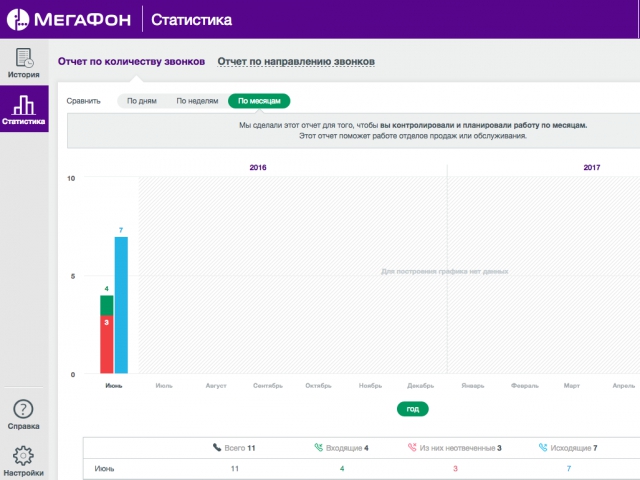Click the Ноябрь label on chart axis
Viewport: 640px width, 480px height.
pyautogui.click(x=370, y=386)
